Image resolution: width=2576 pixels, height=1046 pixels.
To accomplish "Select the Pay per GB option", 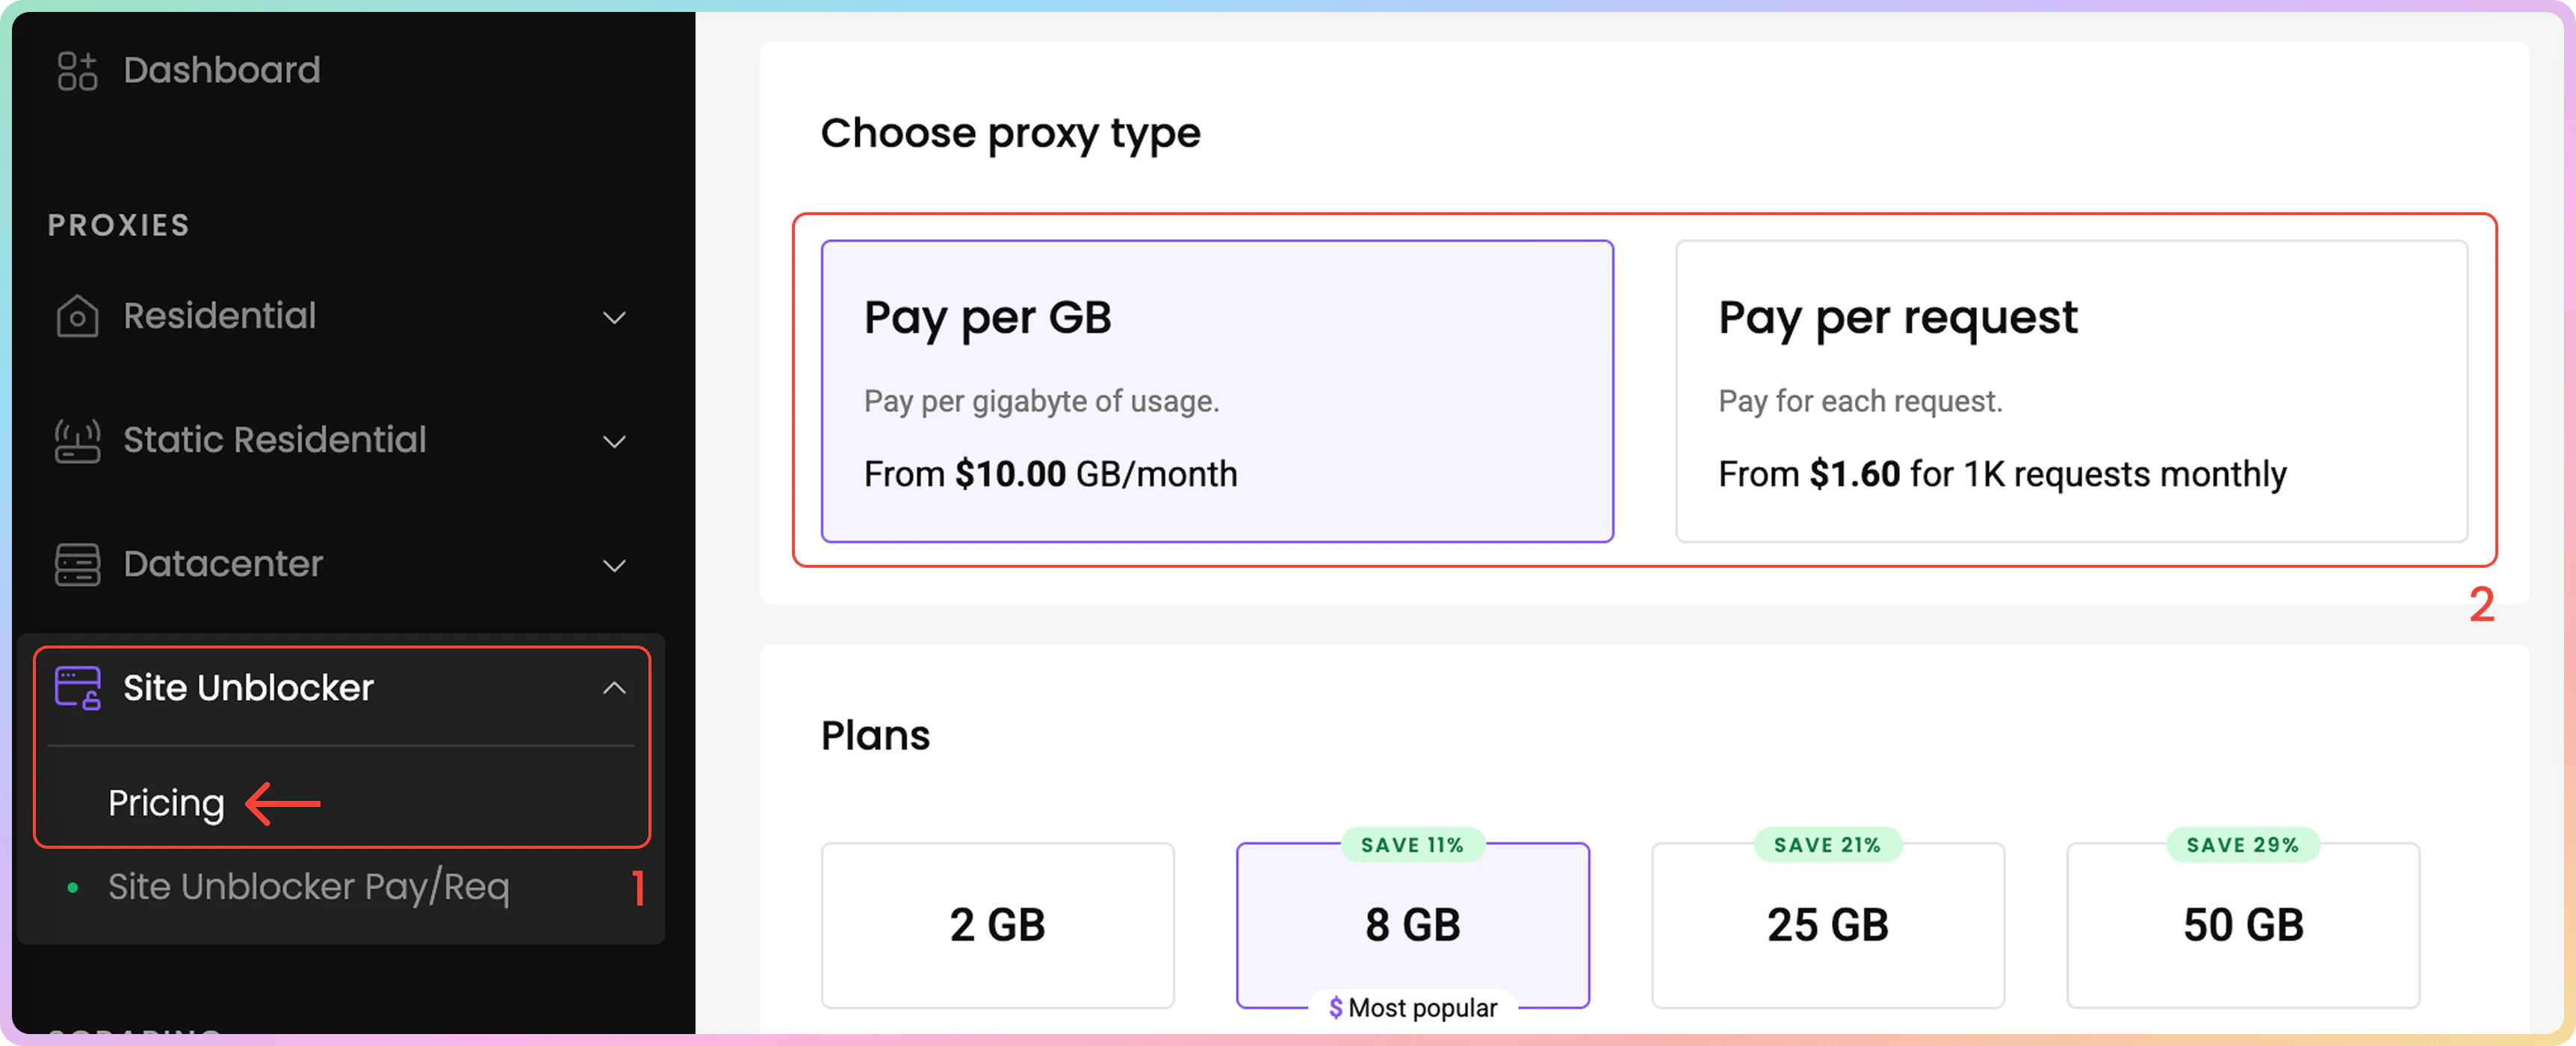I will point(1216,391).
